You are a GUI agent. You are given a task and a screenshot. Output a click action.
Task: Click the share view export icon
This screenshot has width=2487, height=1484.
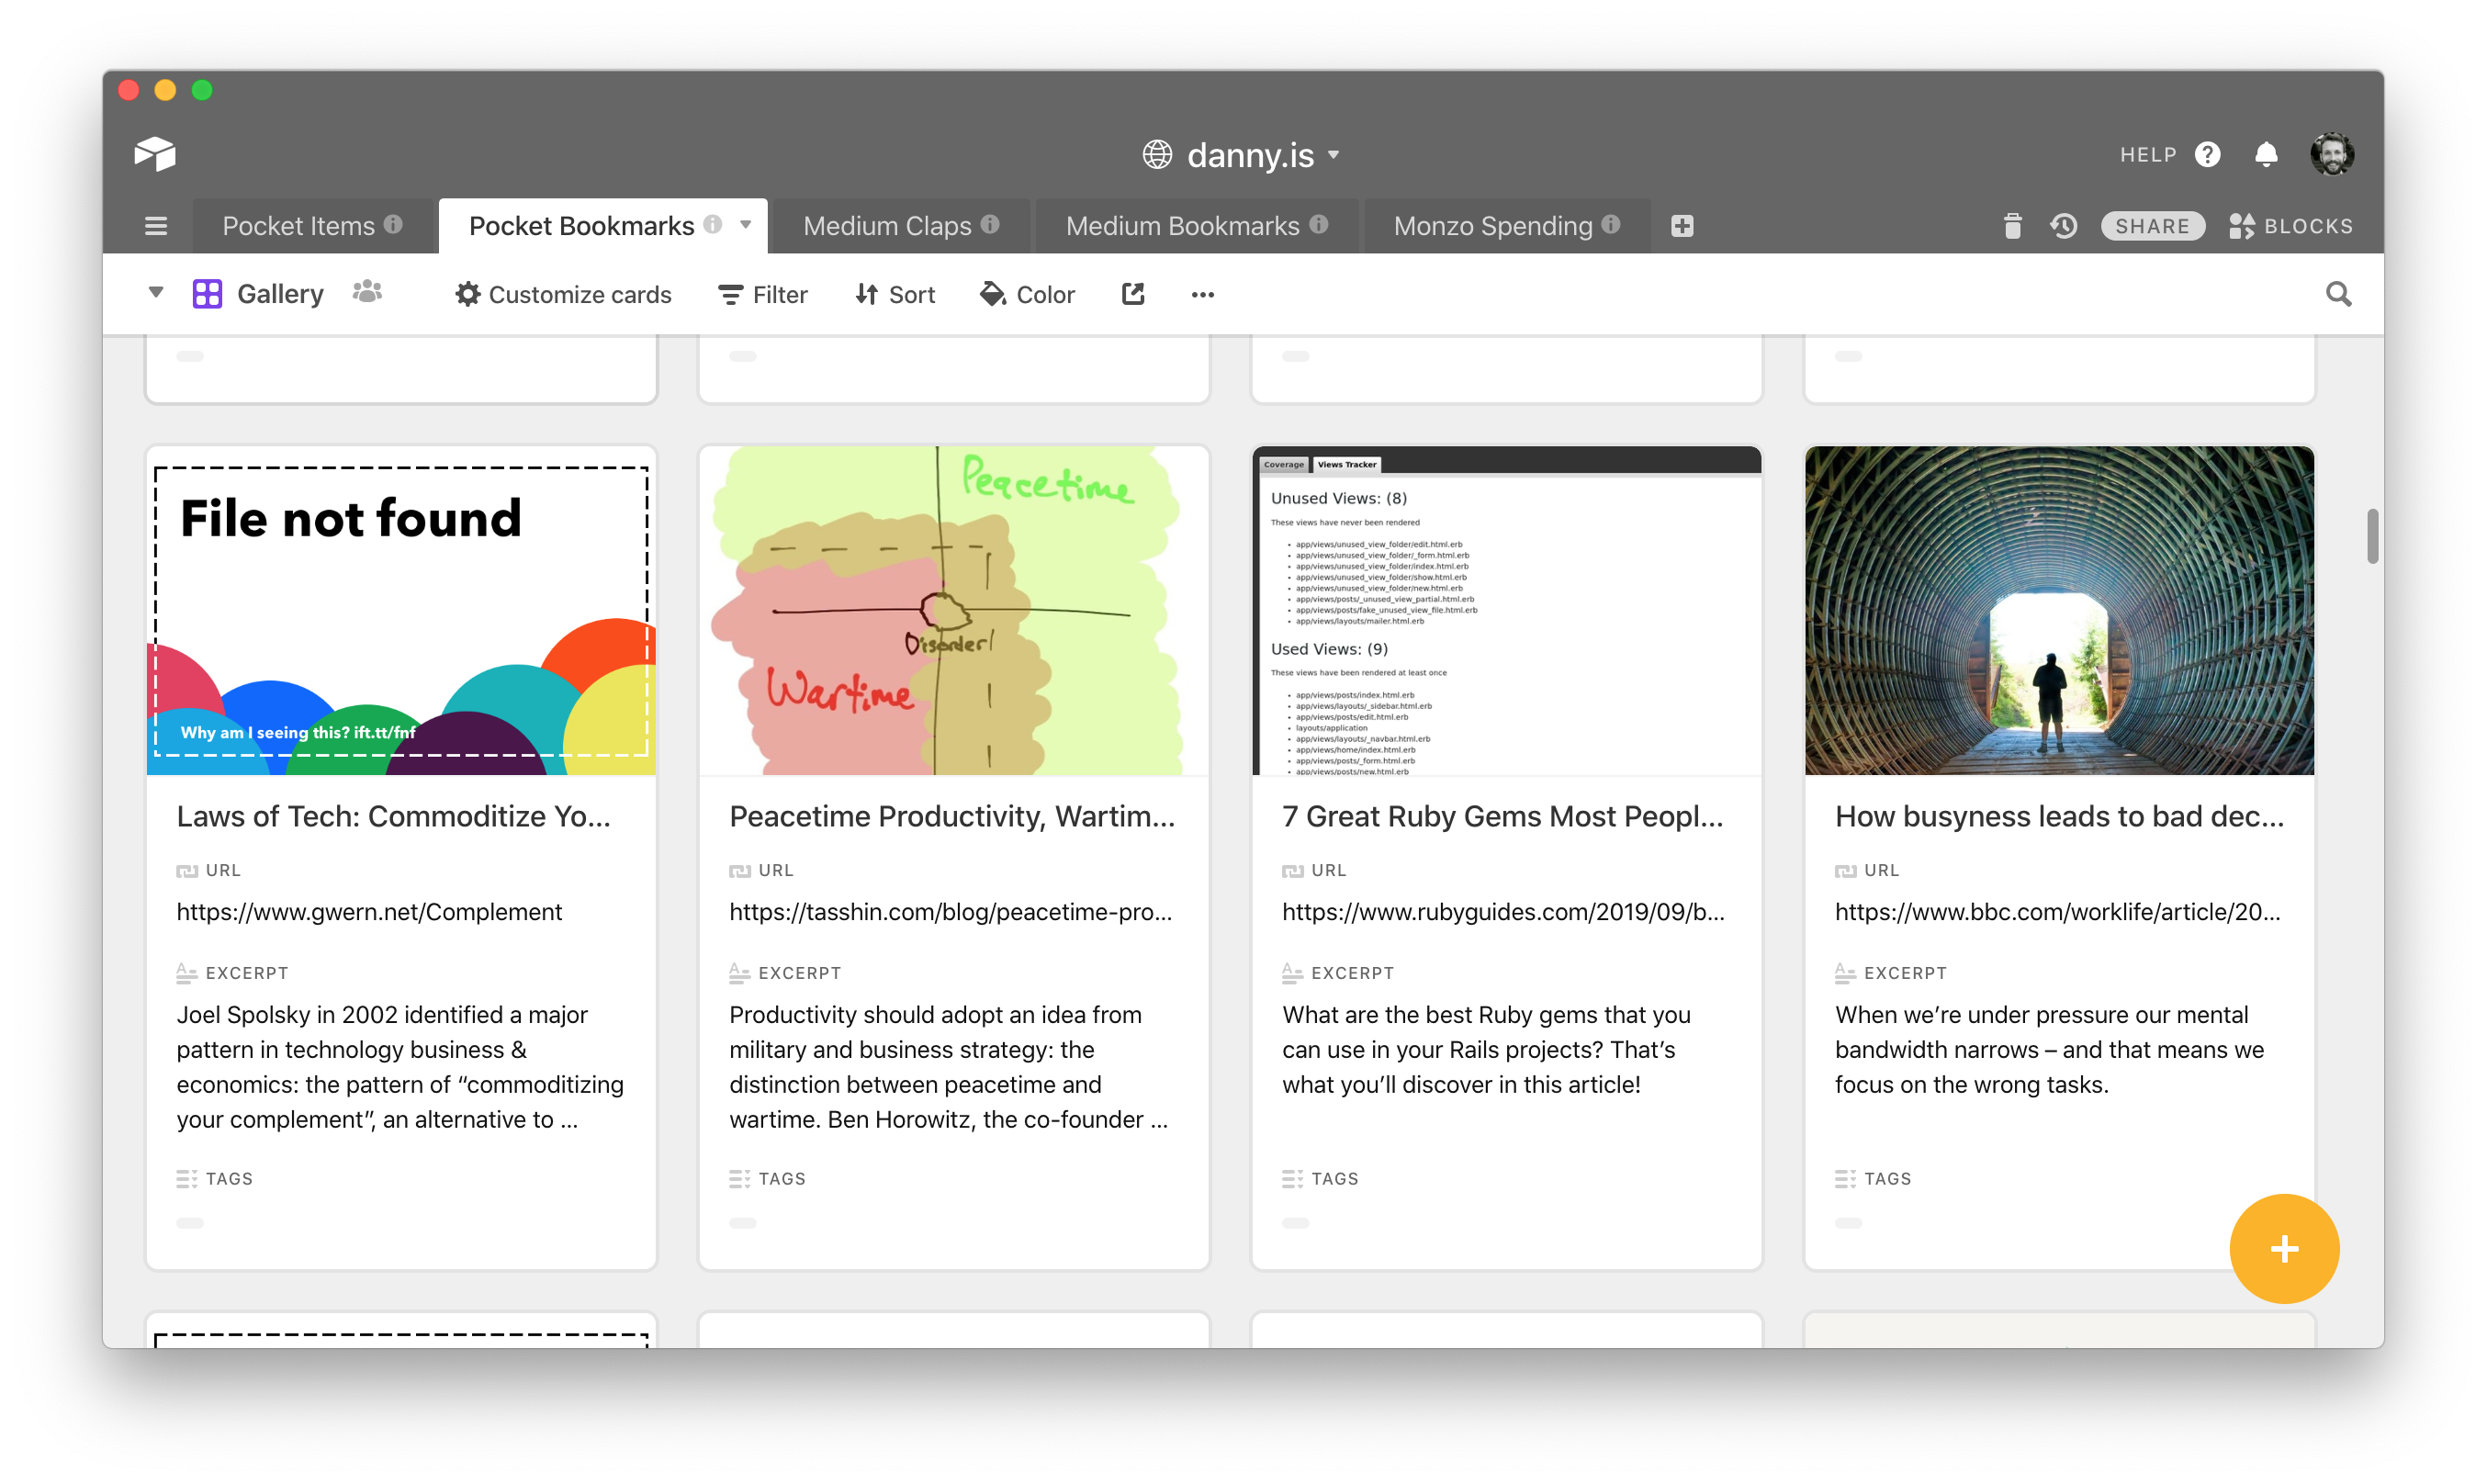tap(1133, 294)
